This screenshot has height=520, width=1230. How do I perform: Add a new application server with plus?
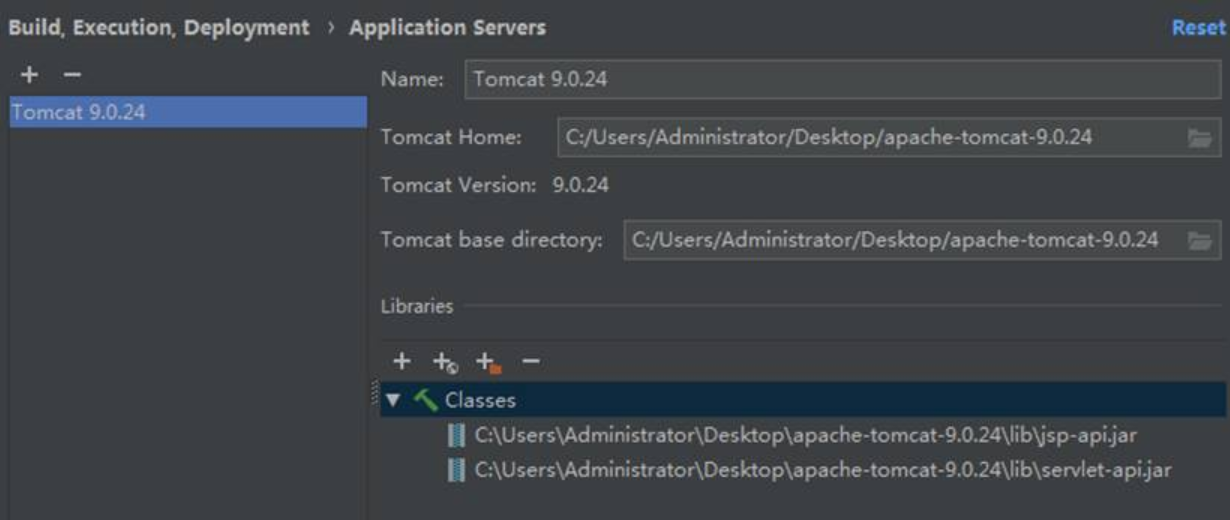[x=30, y=75]
